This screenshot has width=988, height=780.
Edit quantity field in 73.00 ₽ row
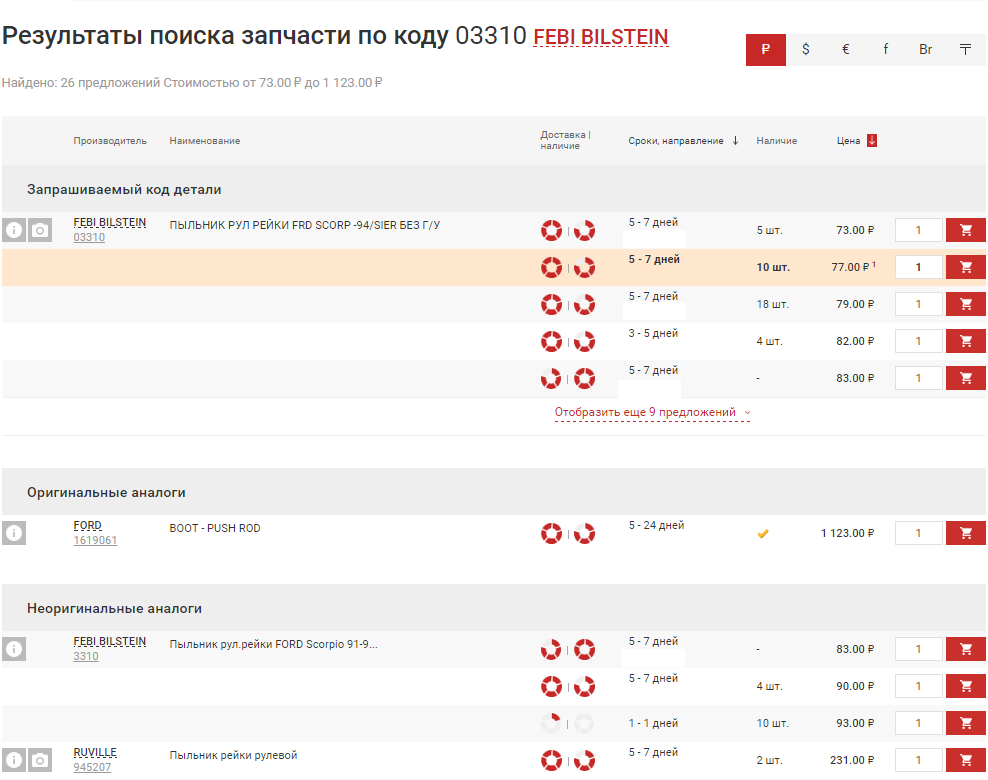tap(918, 230)
